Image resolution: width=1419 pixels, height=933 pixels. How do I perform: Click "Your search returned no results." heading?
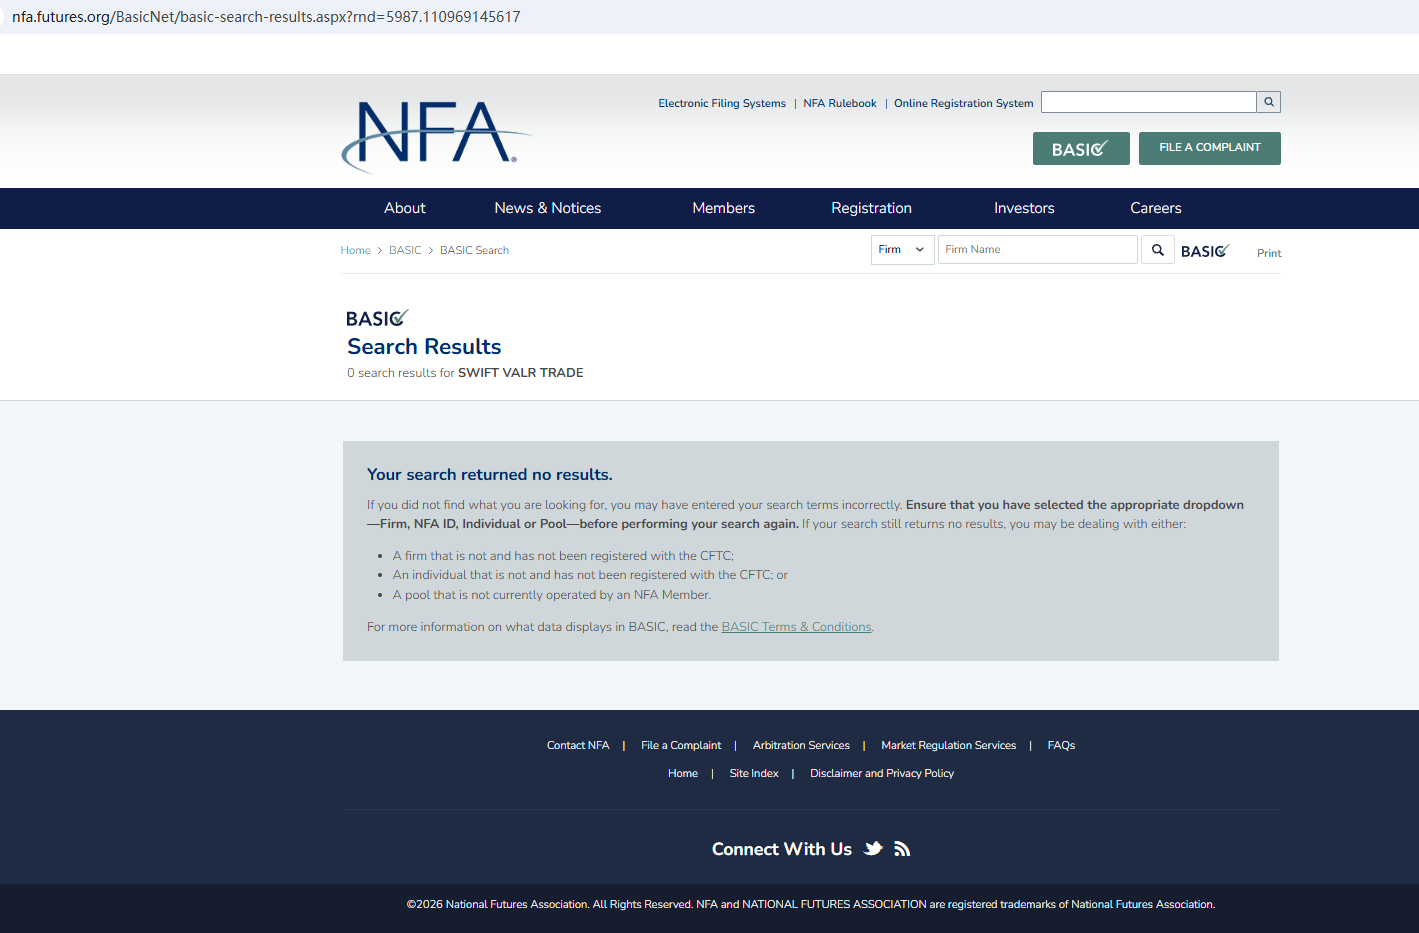point(490,475)
